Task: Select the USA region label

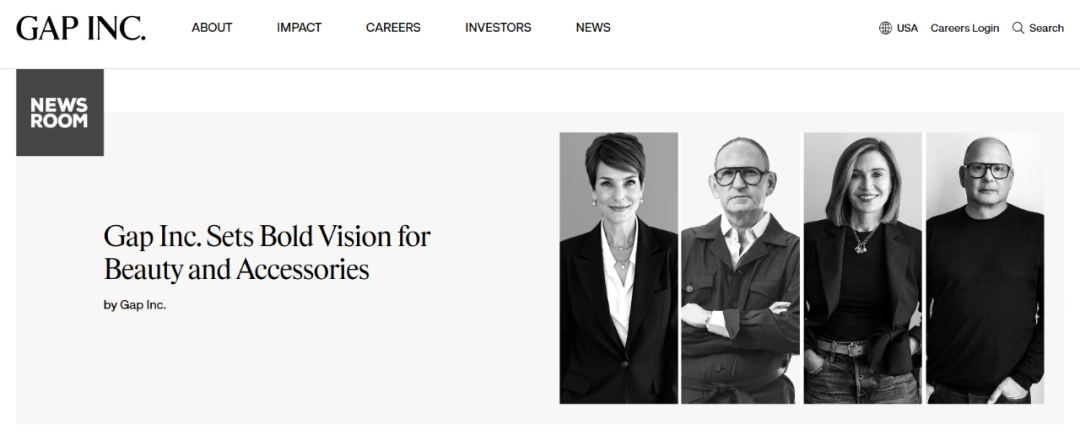Action: [x=907, y=28]
